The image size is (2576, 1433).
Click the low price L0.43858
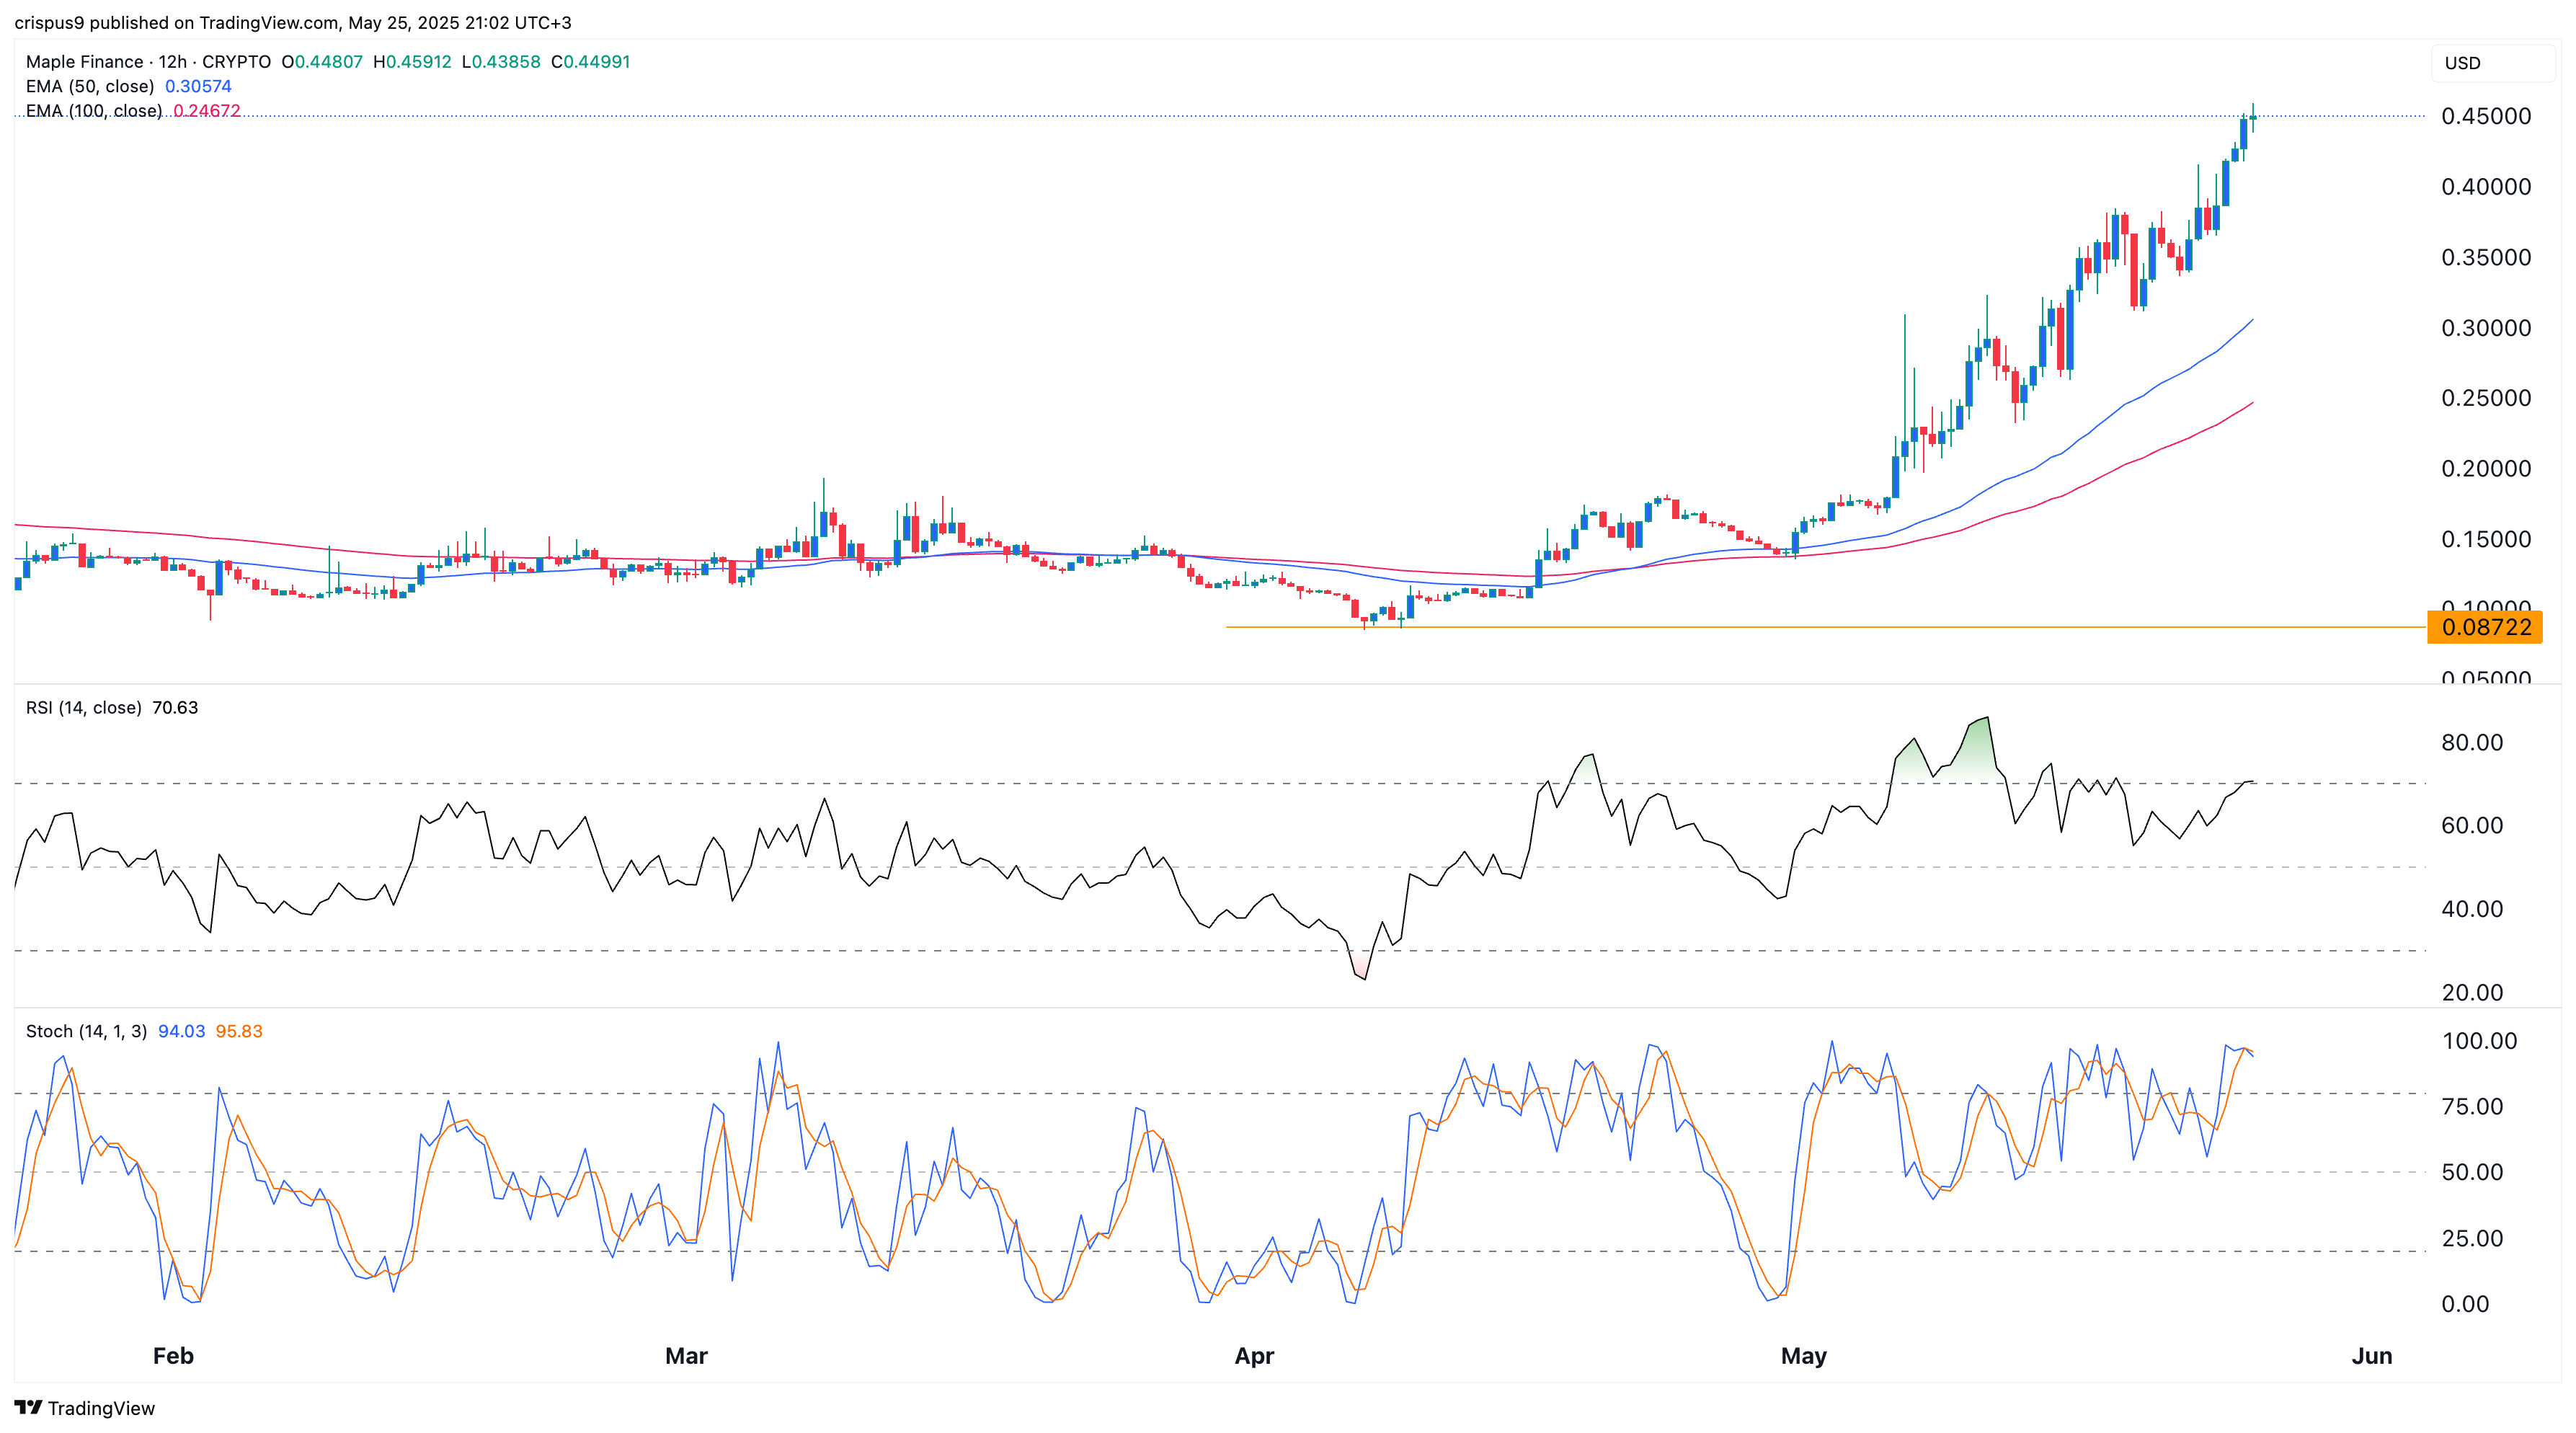point(501,61)
